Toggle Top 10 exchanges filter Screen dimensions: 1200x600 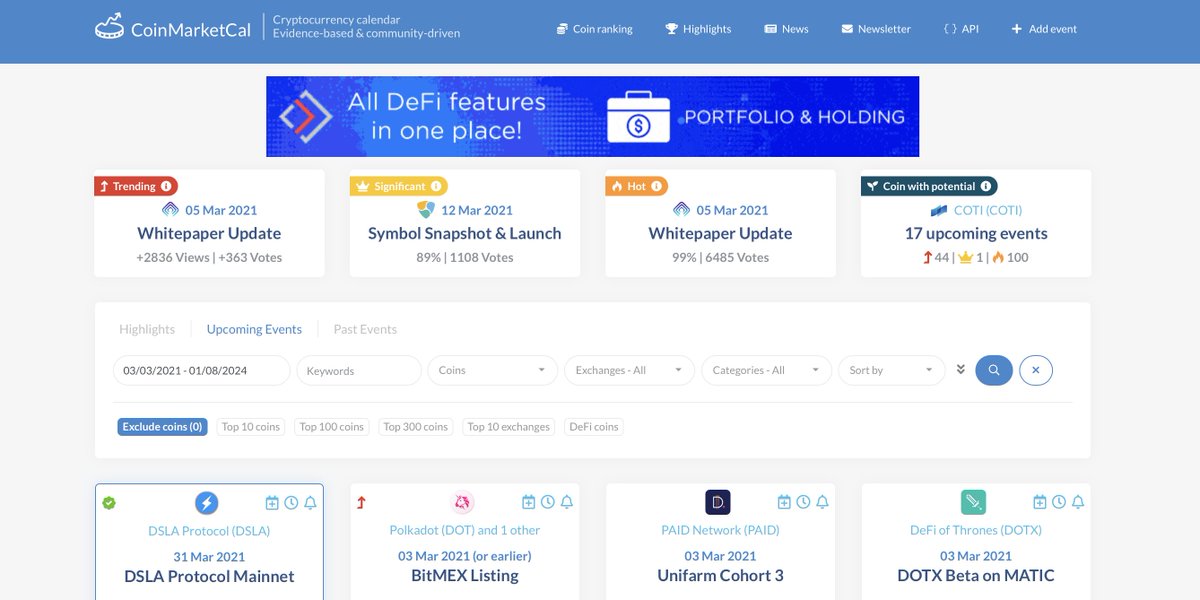coord(509,426)
